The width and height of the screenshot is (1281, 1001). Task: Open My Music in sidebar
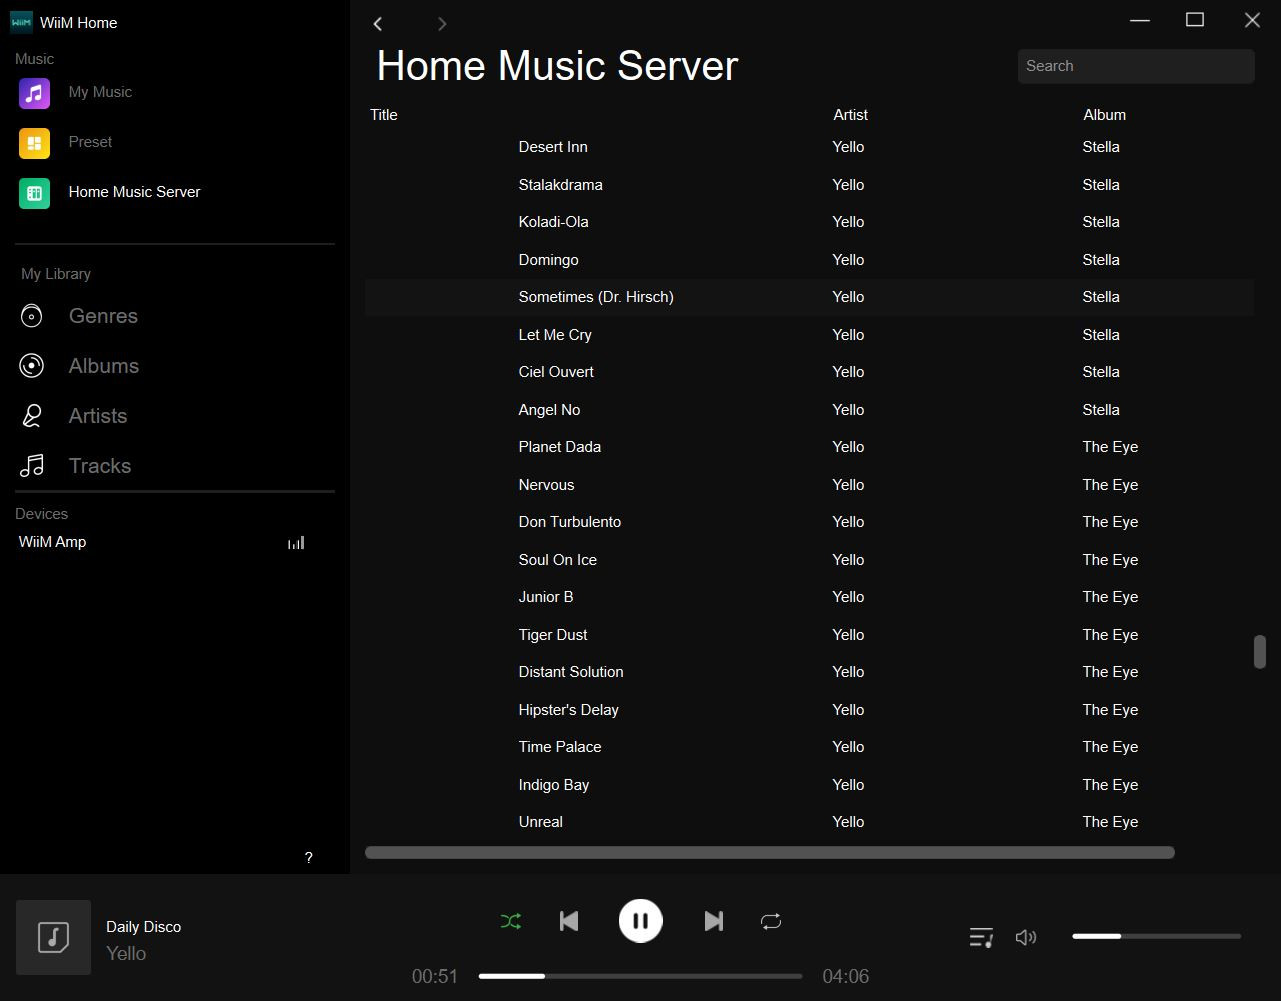[x=99, y=92]
